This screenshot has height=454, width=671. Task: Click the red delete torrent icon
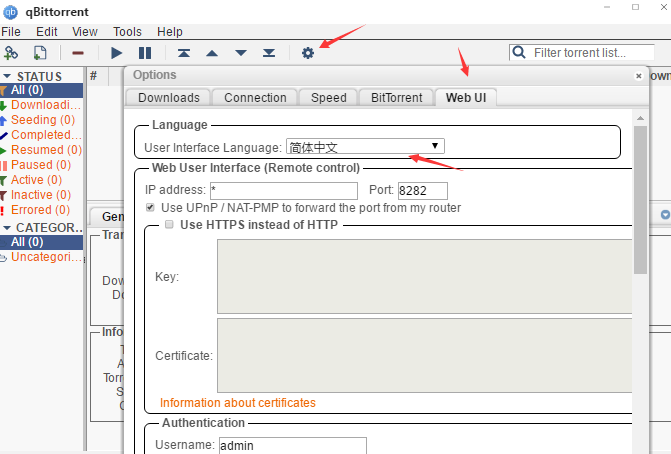click(78, 52)
